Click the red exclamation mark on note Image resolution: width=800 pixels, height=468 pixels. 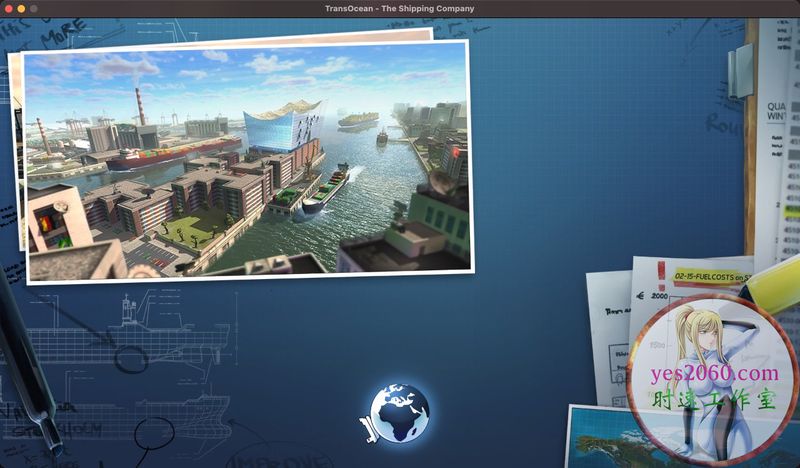662,273
